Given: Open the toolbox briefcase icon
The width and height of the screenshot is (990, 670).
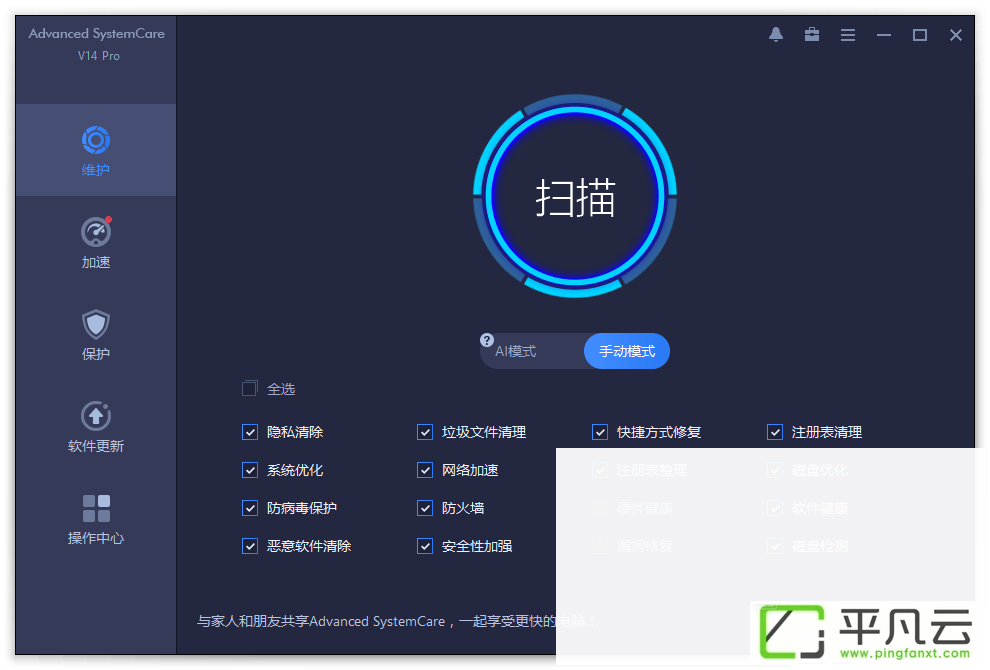Looking at the screenshot, I should point(812,35).
